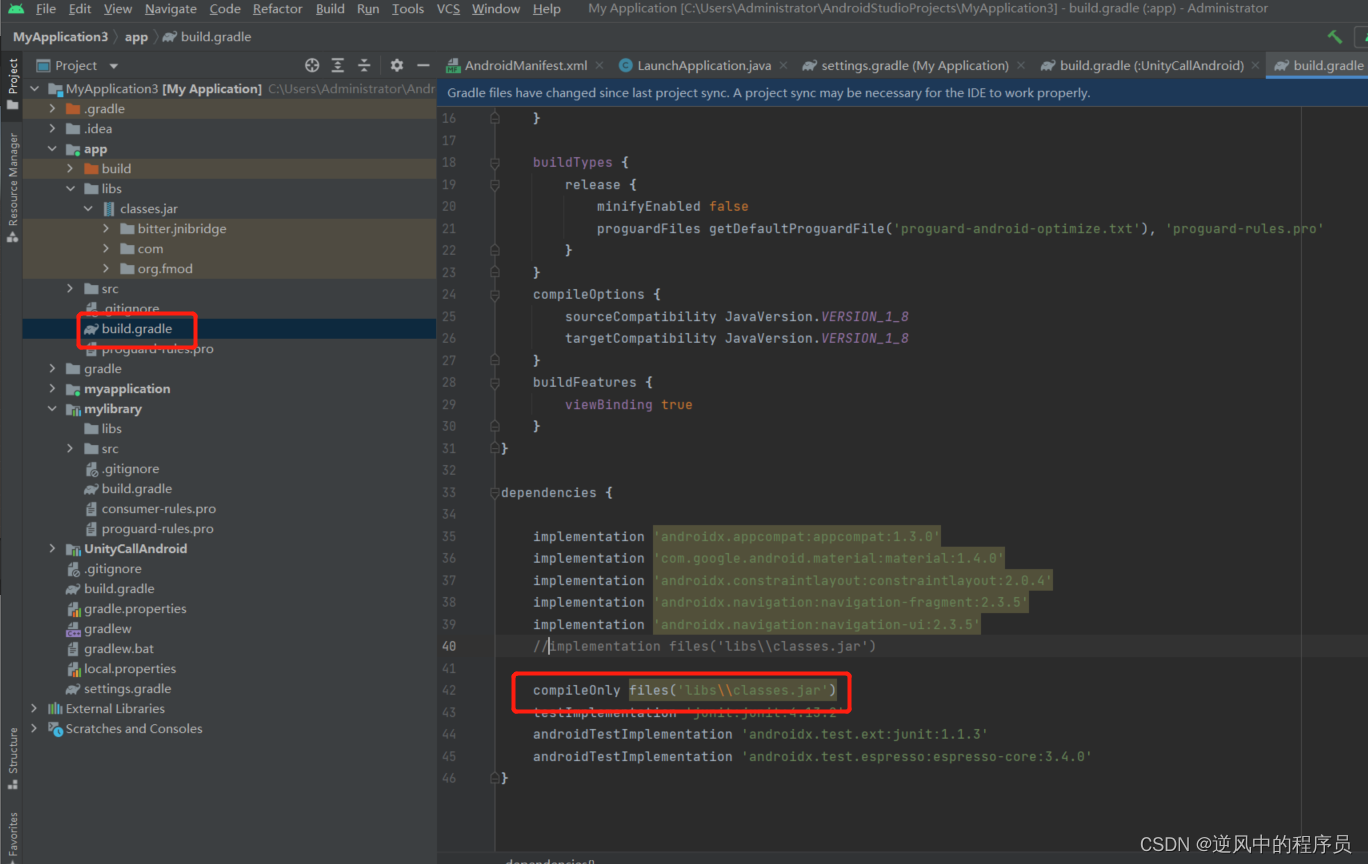Screen dimensions: 1368x864
Task: Click MyApplication3 breadcrumb
Action: coord(60,37)
